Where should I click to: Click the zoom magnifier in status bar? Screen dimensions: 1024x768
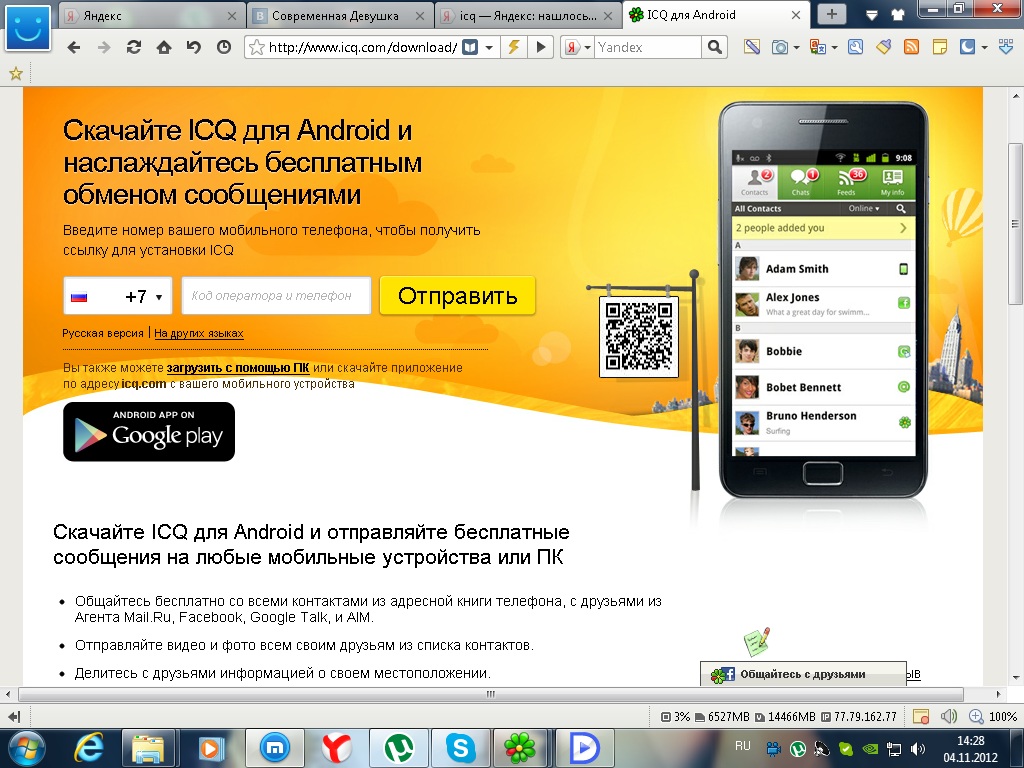[x=976, y=716]
